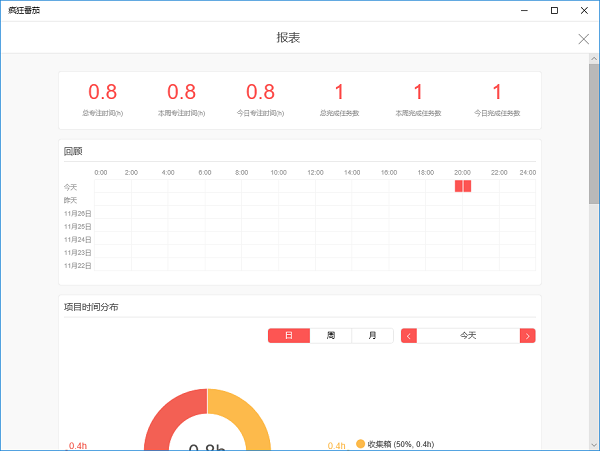The height and width of the screenshot is (451, 600).
Task: Click the vertical scrollbar thumb
Action: point(593,130)
